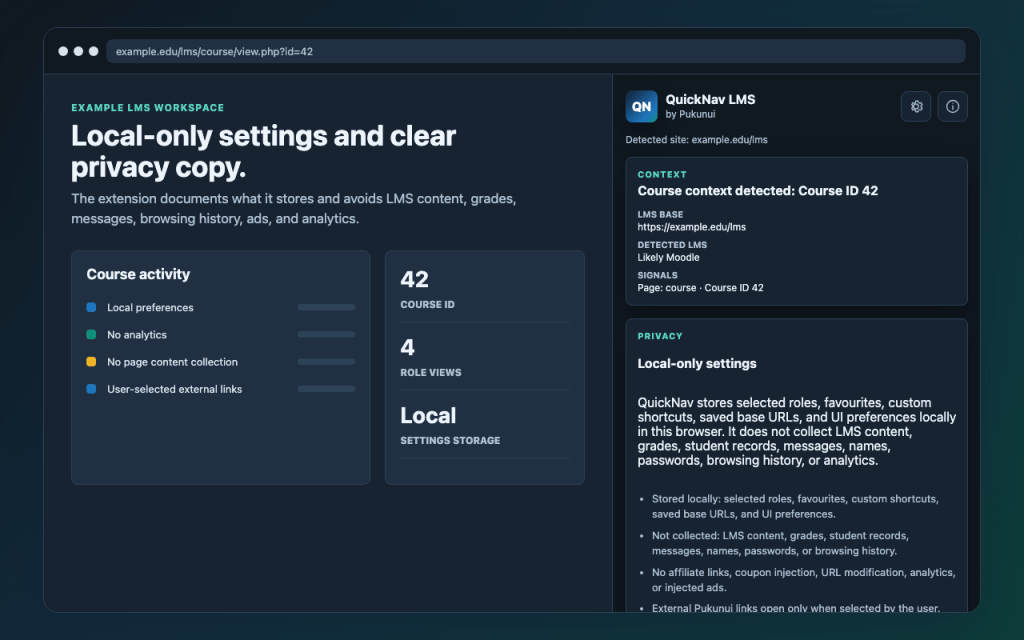Click the 'LMS BASE' field label
This screenshot has height=640, width=1024.
[x=660, y=214]
